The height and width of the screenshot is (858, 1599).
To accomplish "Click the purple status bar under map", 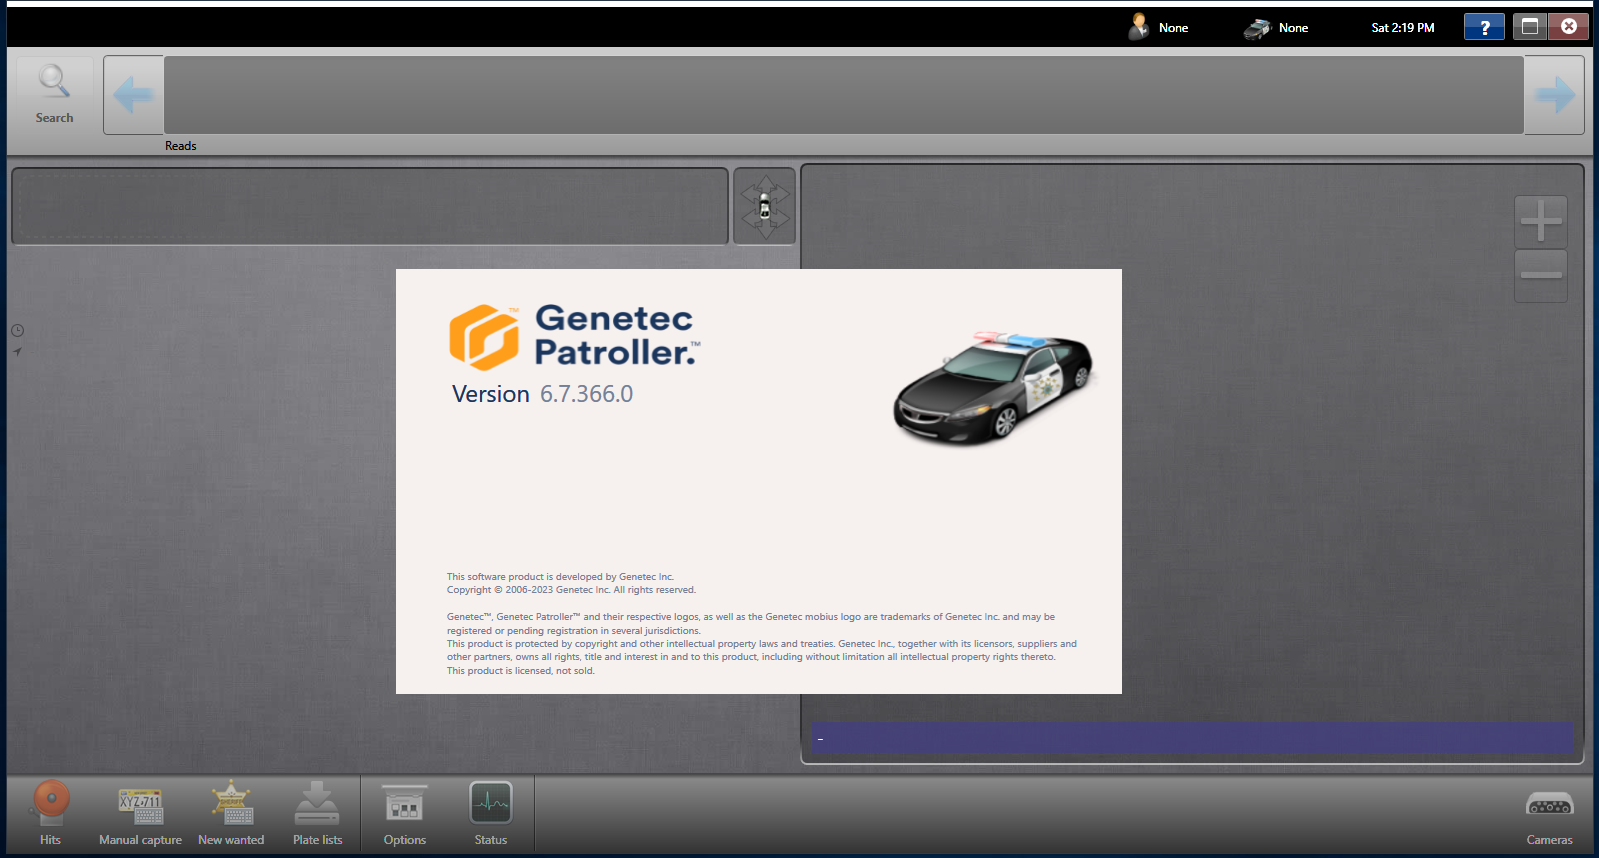I will tap(1192, 738).
